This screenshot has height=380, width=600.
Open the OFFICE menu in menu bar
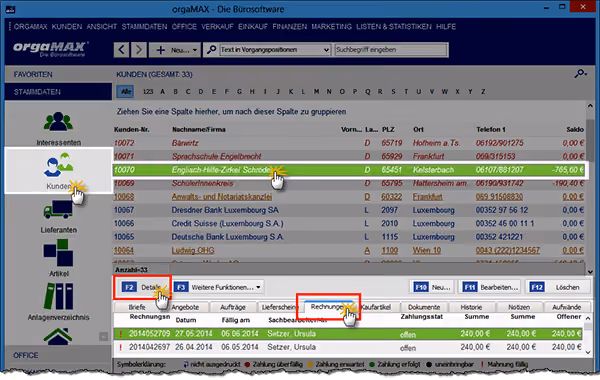184,27
